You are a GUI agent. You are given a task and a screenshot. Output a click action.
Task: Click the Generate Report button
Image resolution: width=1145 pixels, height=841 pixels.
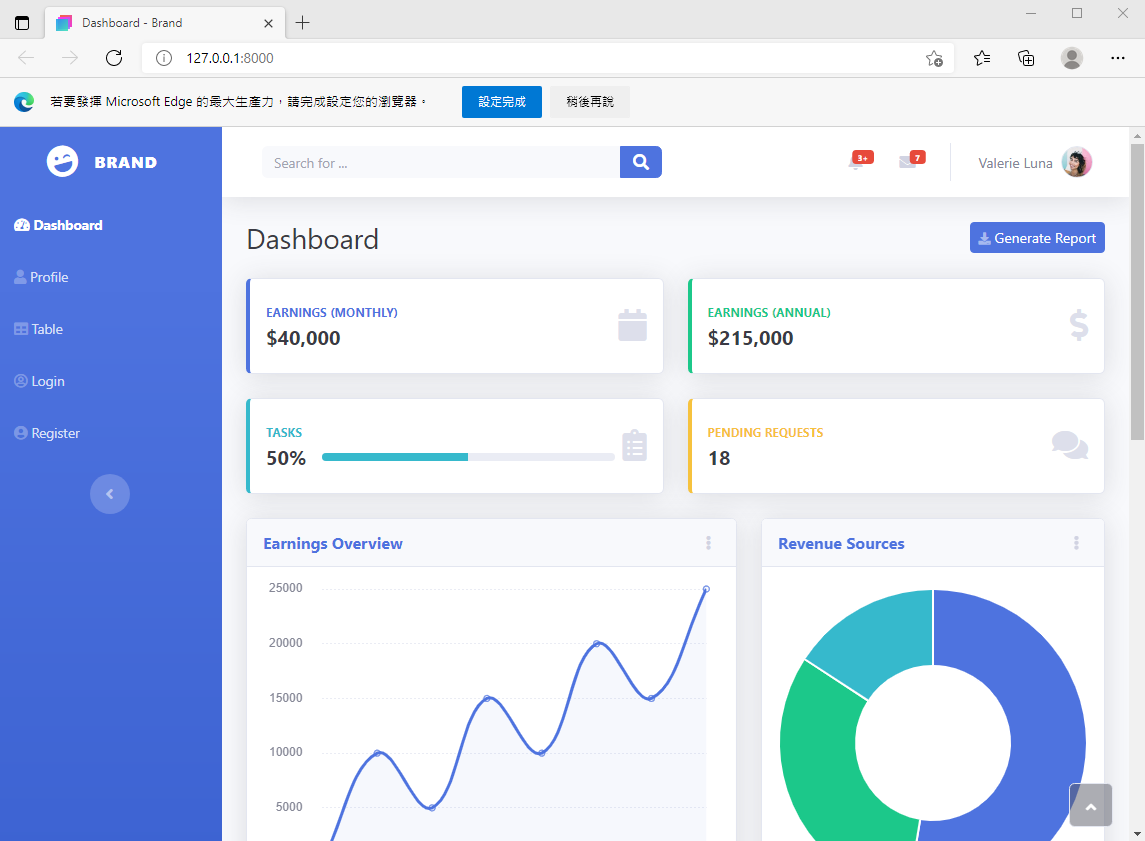coord(1037,238)
